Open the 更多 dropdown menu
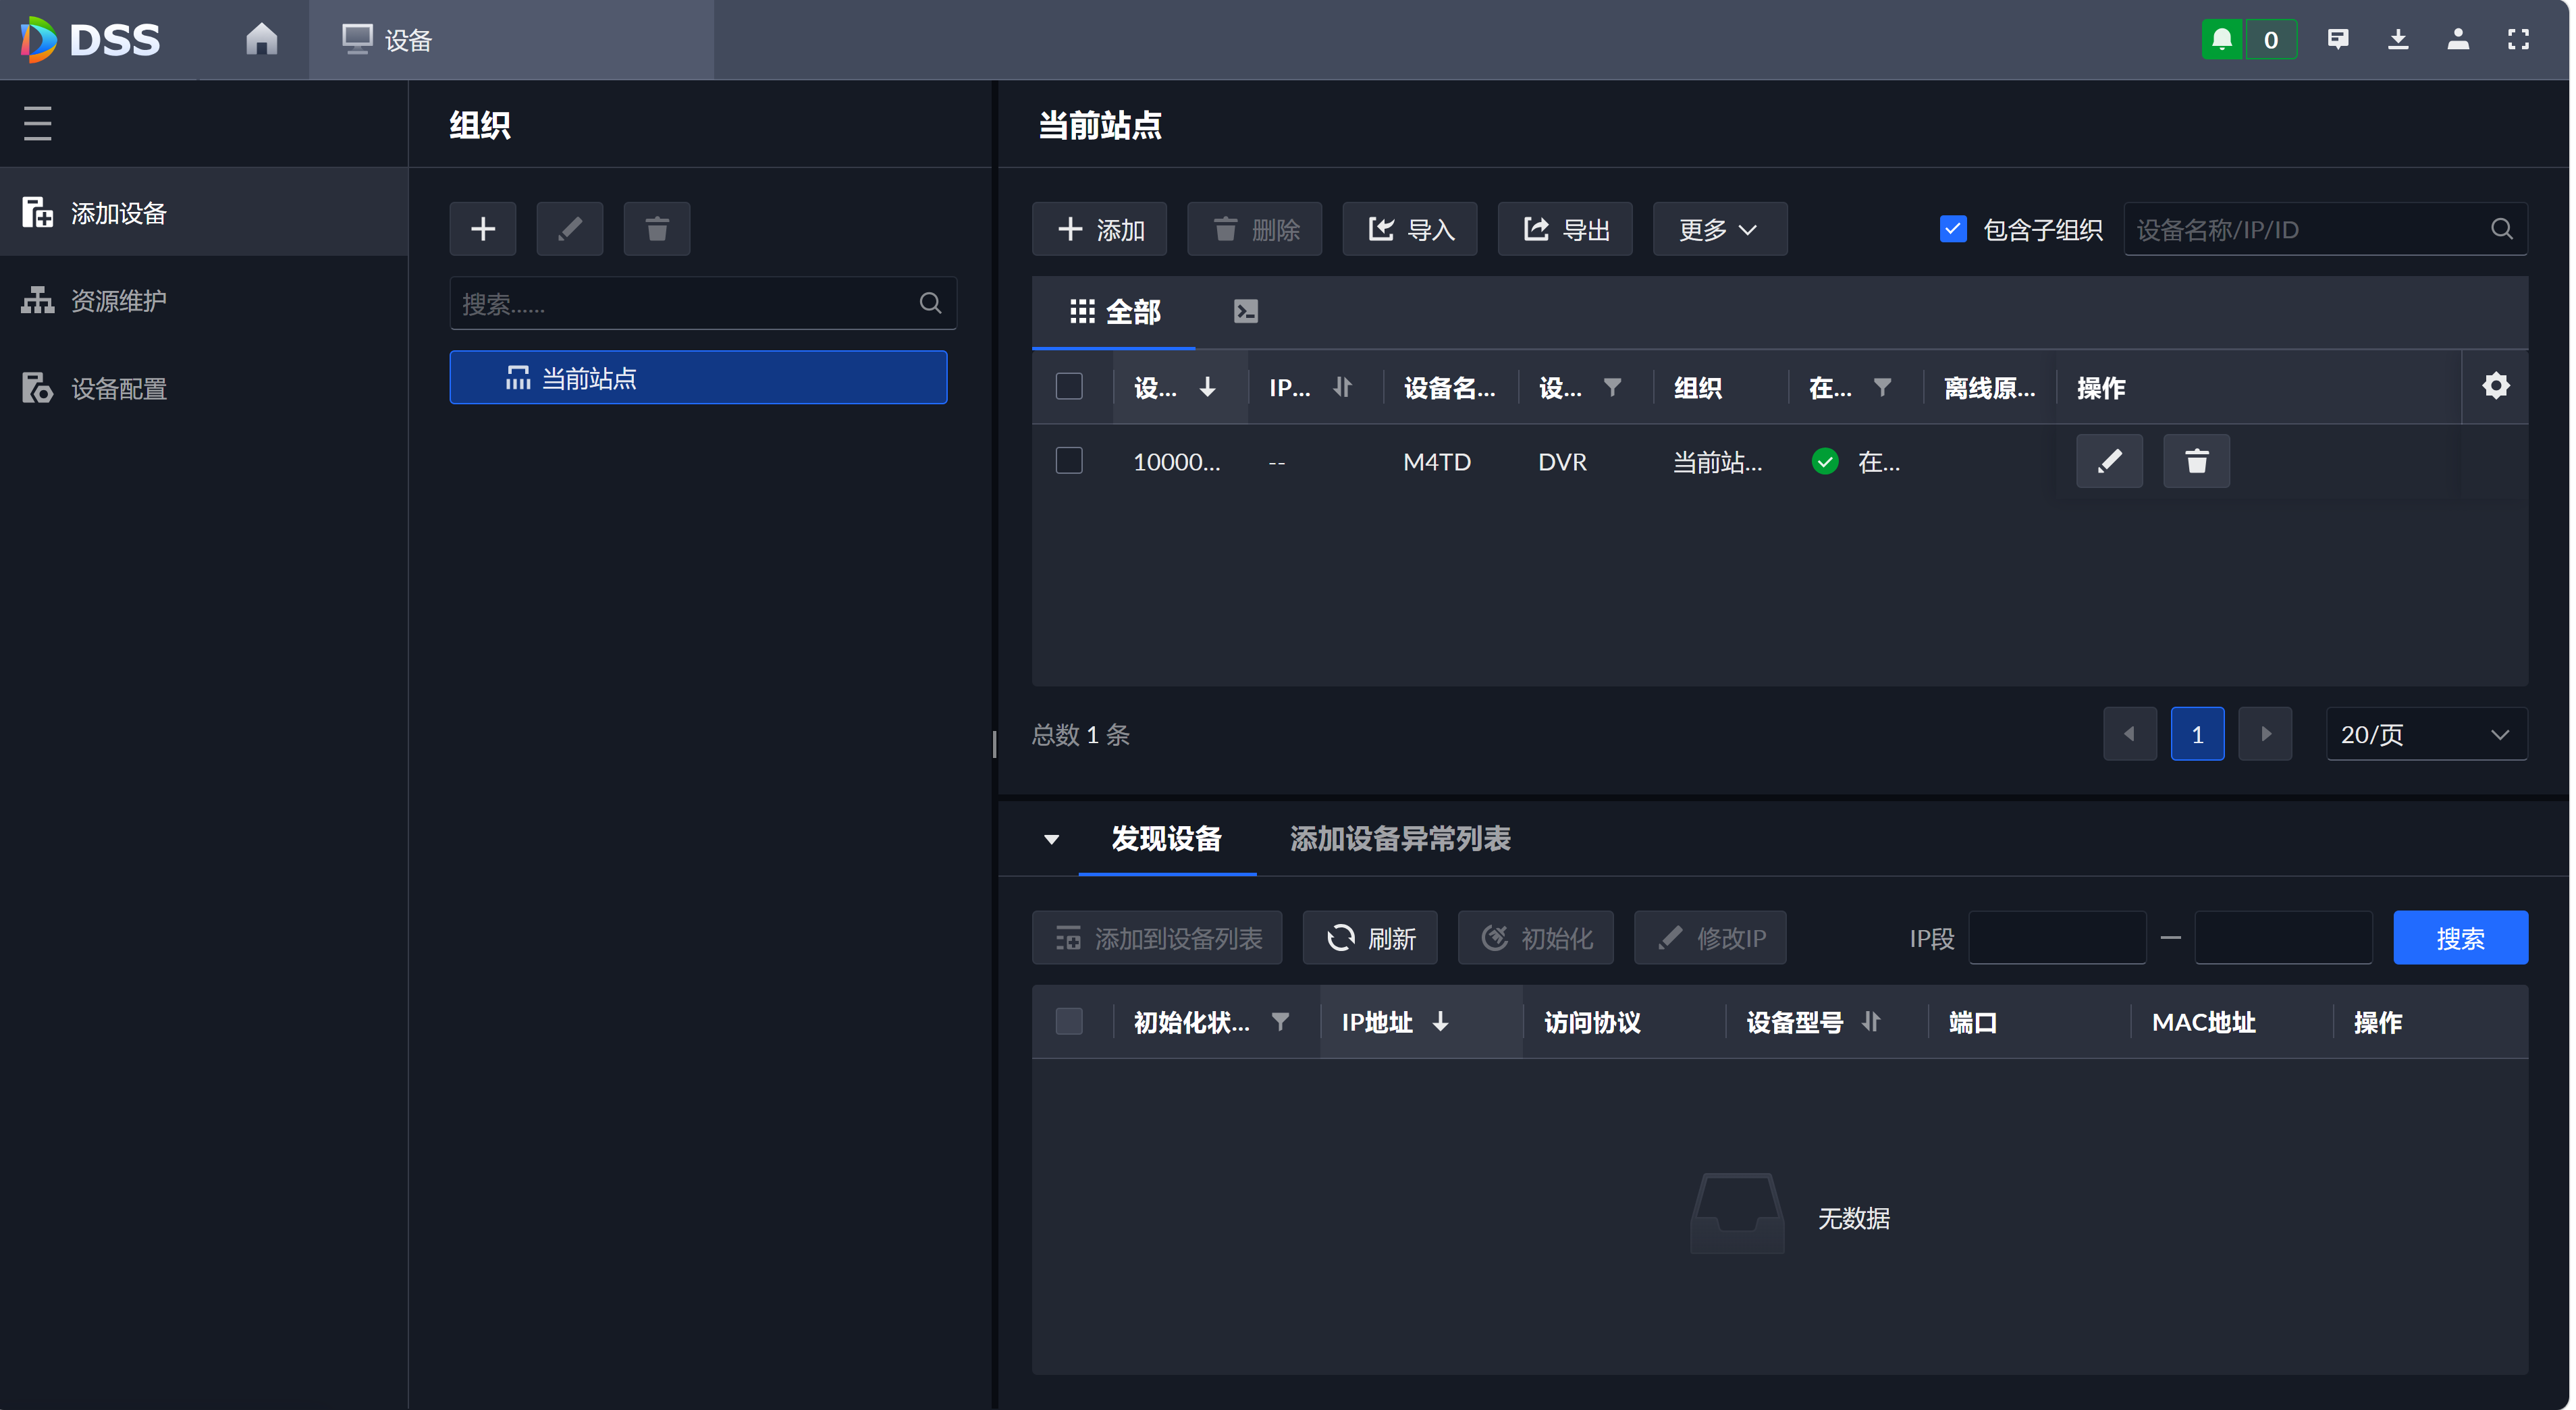2576x1410 pixels. (x=1720, y=229)
